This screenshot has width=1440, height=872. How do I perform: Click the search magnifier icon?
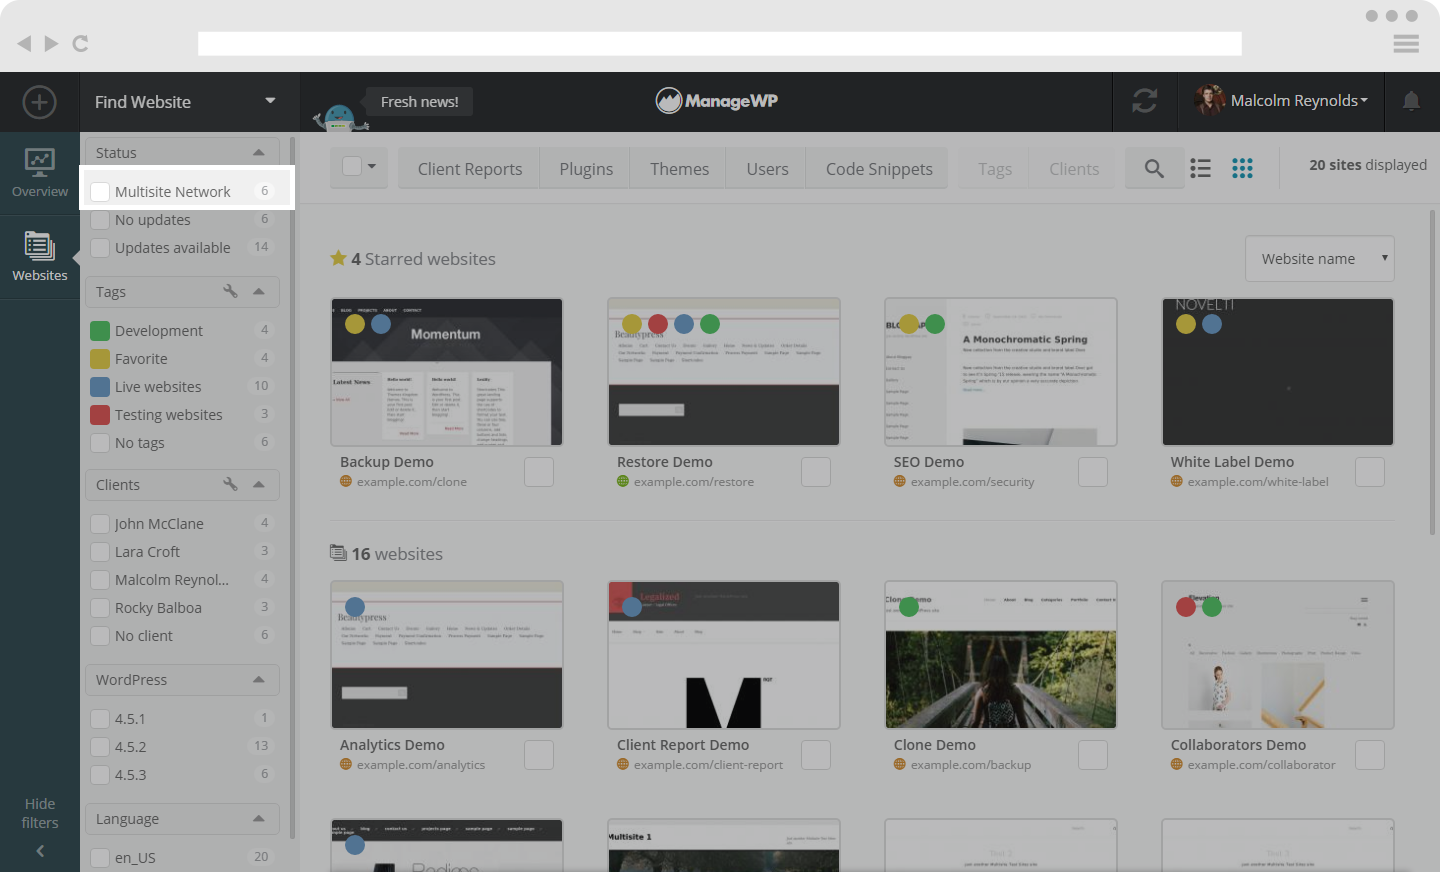pyautogui.click(x=1154, y=169)
